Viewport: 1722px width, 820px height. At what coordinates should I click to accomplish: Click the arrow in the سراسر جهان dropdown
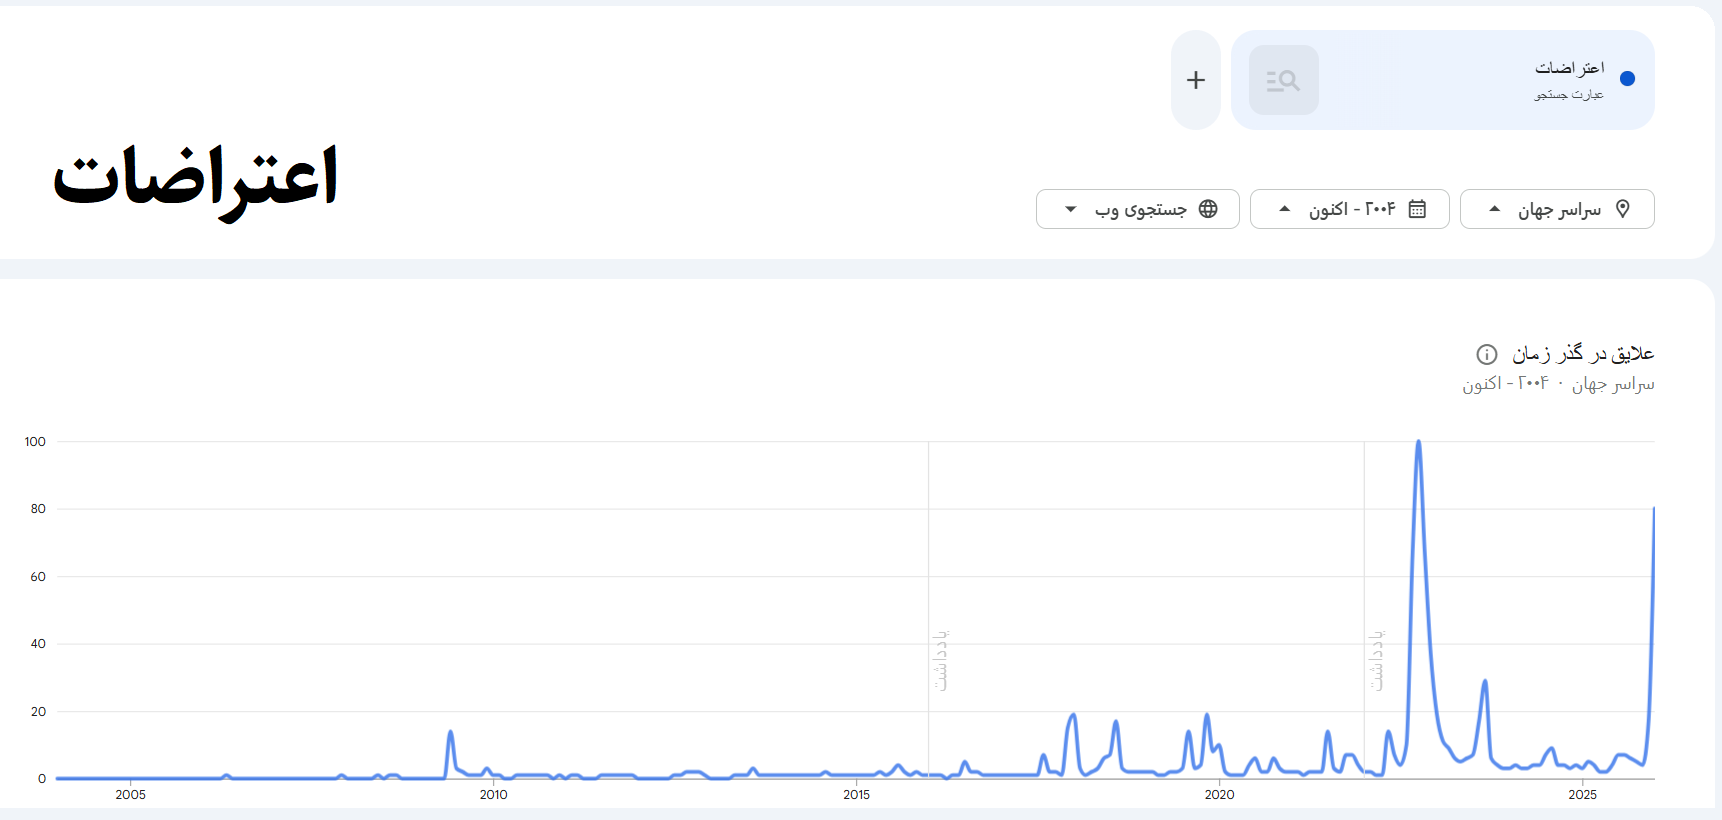(x=1495, y=209)
